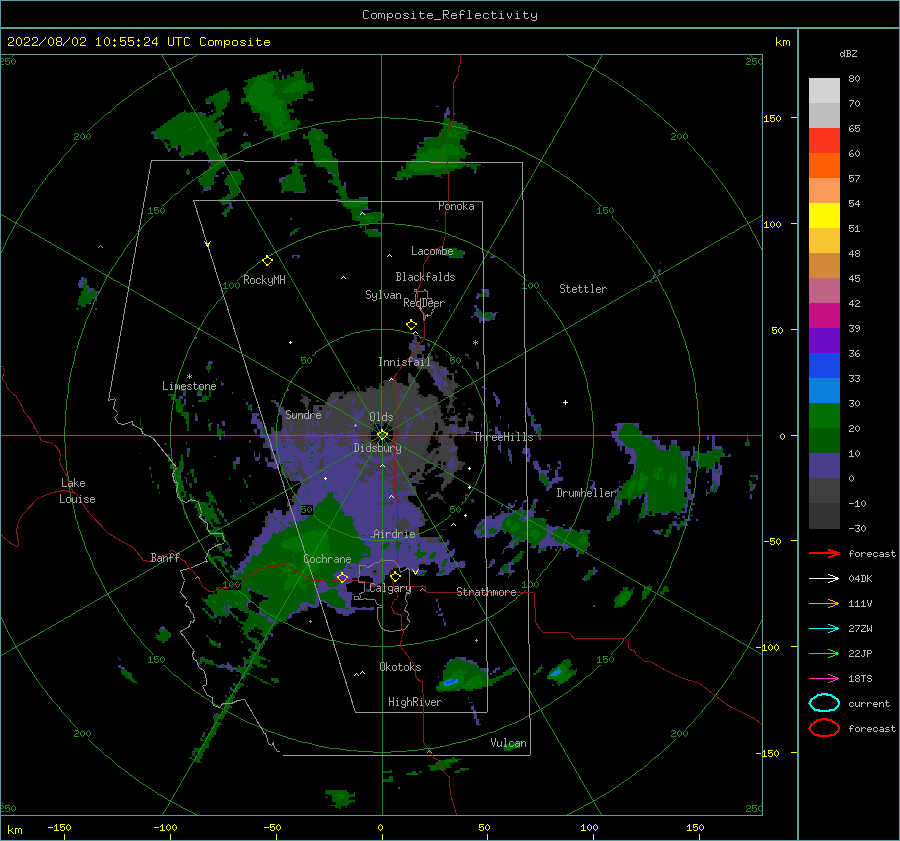
Task: Click the red forecast arrow in legend
Action: 824,553
